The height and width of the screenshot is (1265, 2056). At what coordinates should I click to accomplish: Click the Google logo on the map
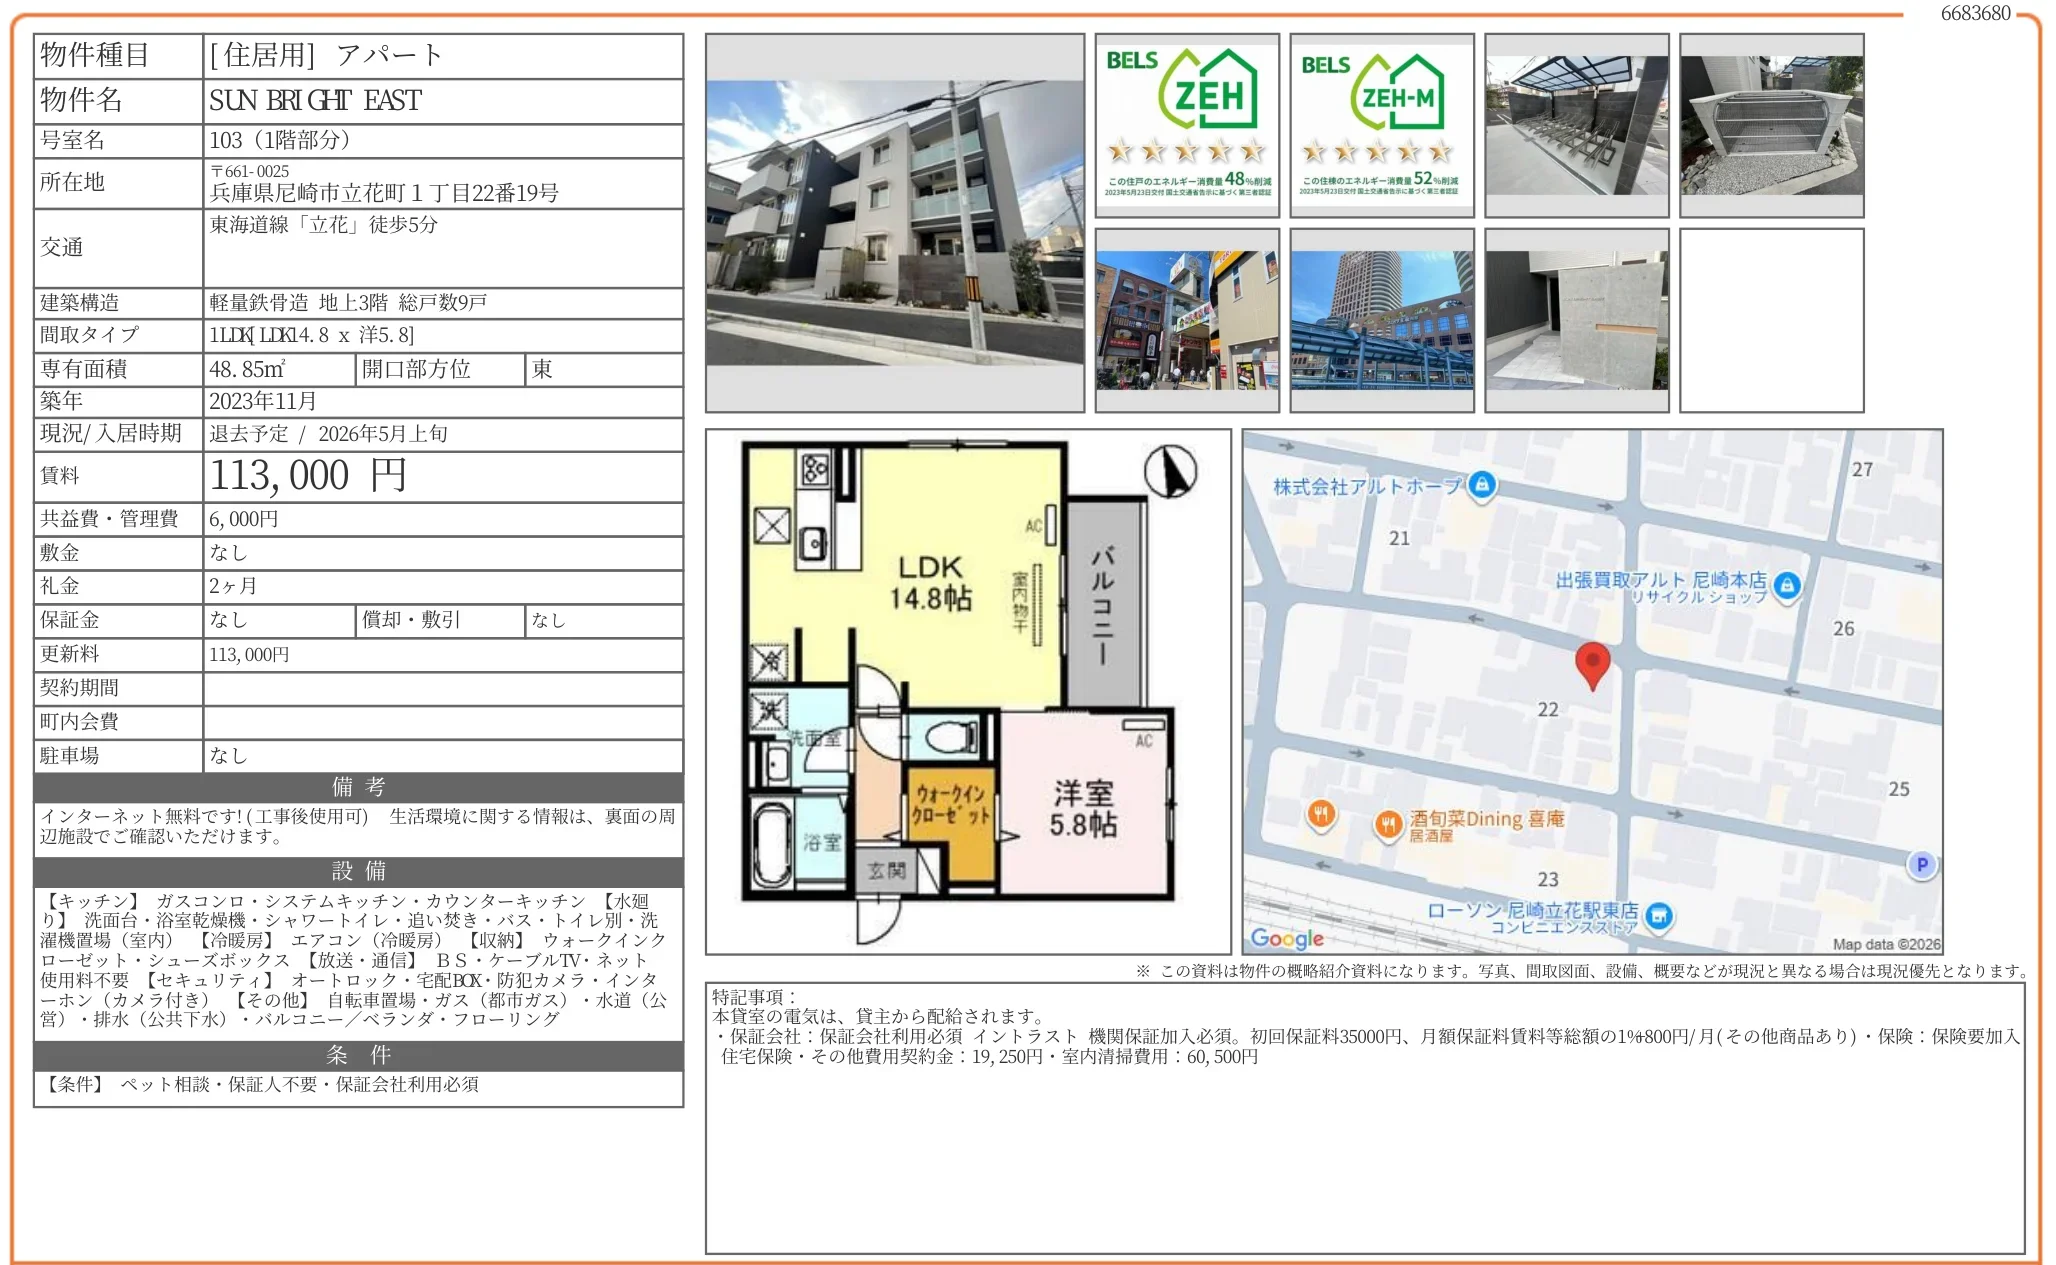coord(1287,938)
